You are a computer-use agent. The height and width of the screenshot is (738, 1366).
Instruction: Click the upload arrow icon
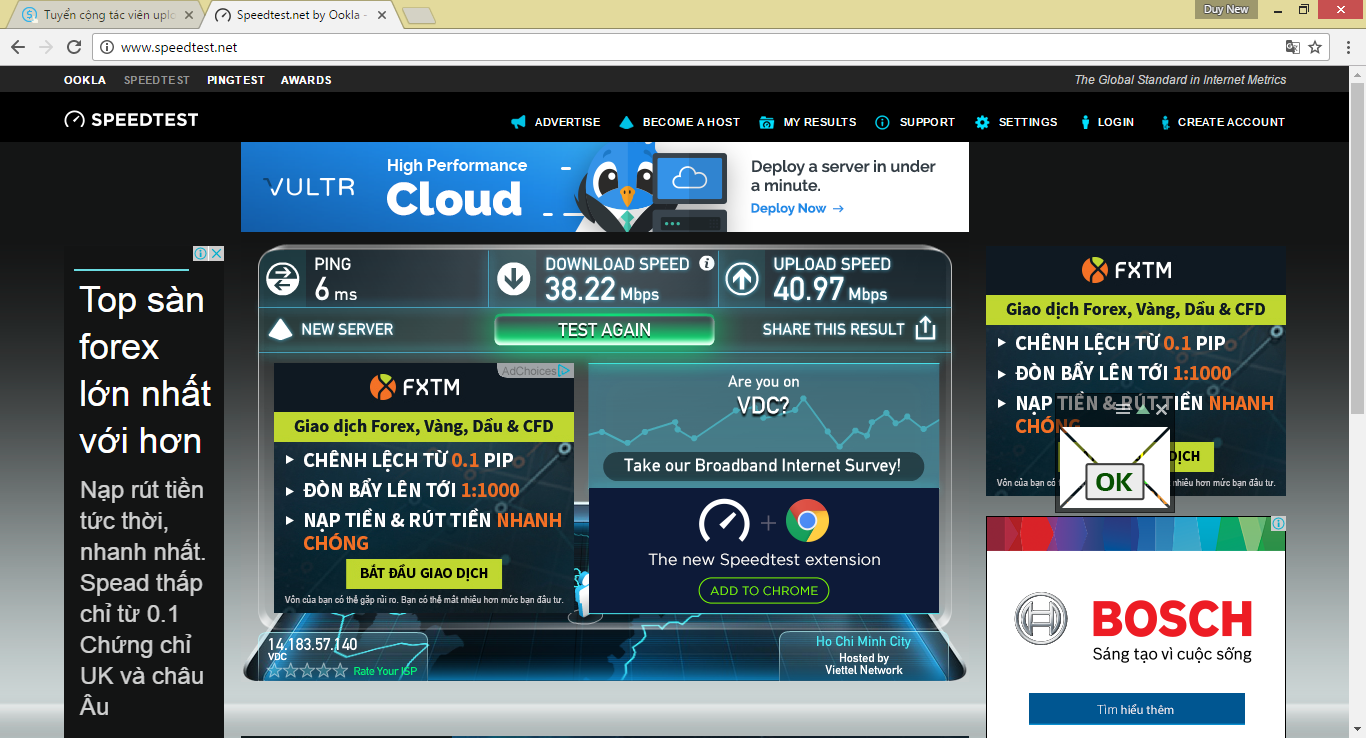(x=741, y=279)
